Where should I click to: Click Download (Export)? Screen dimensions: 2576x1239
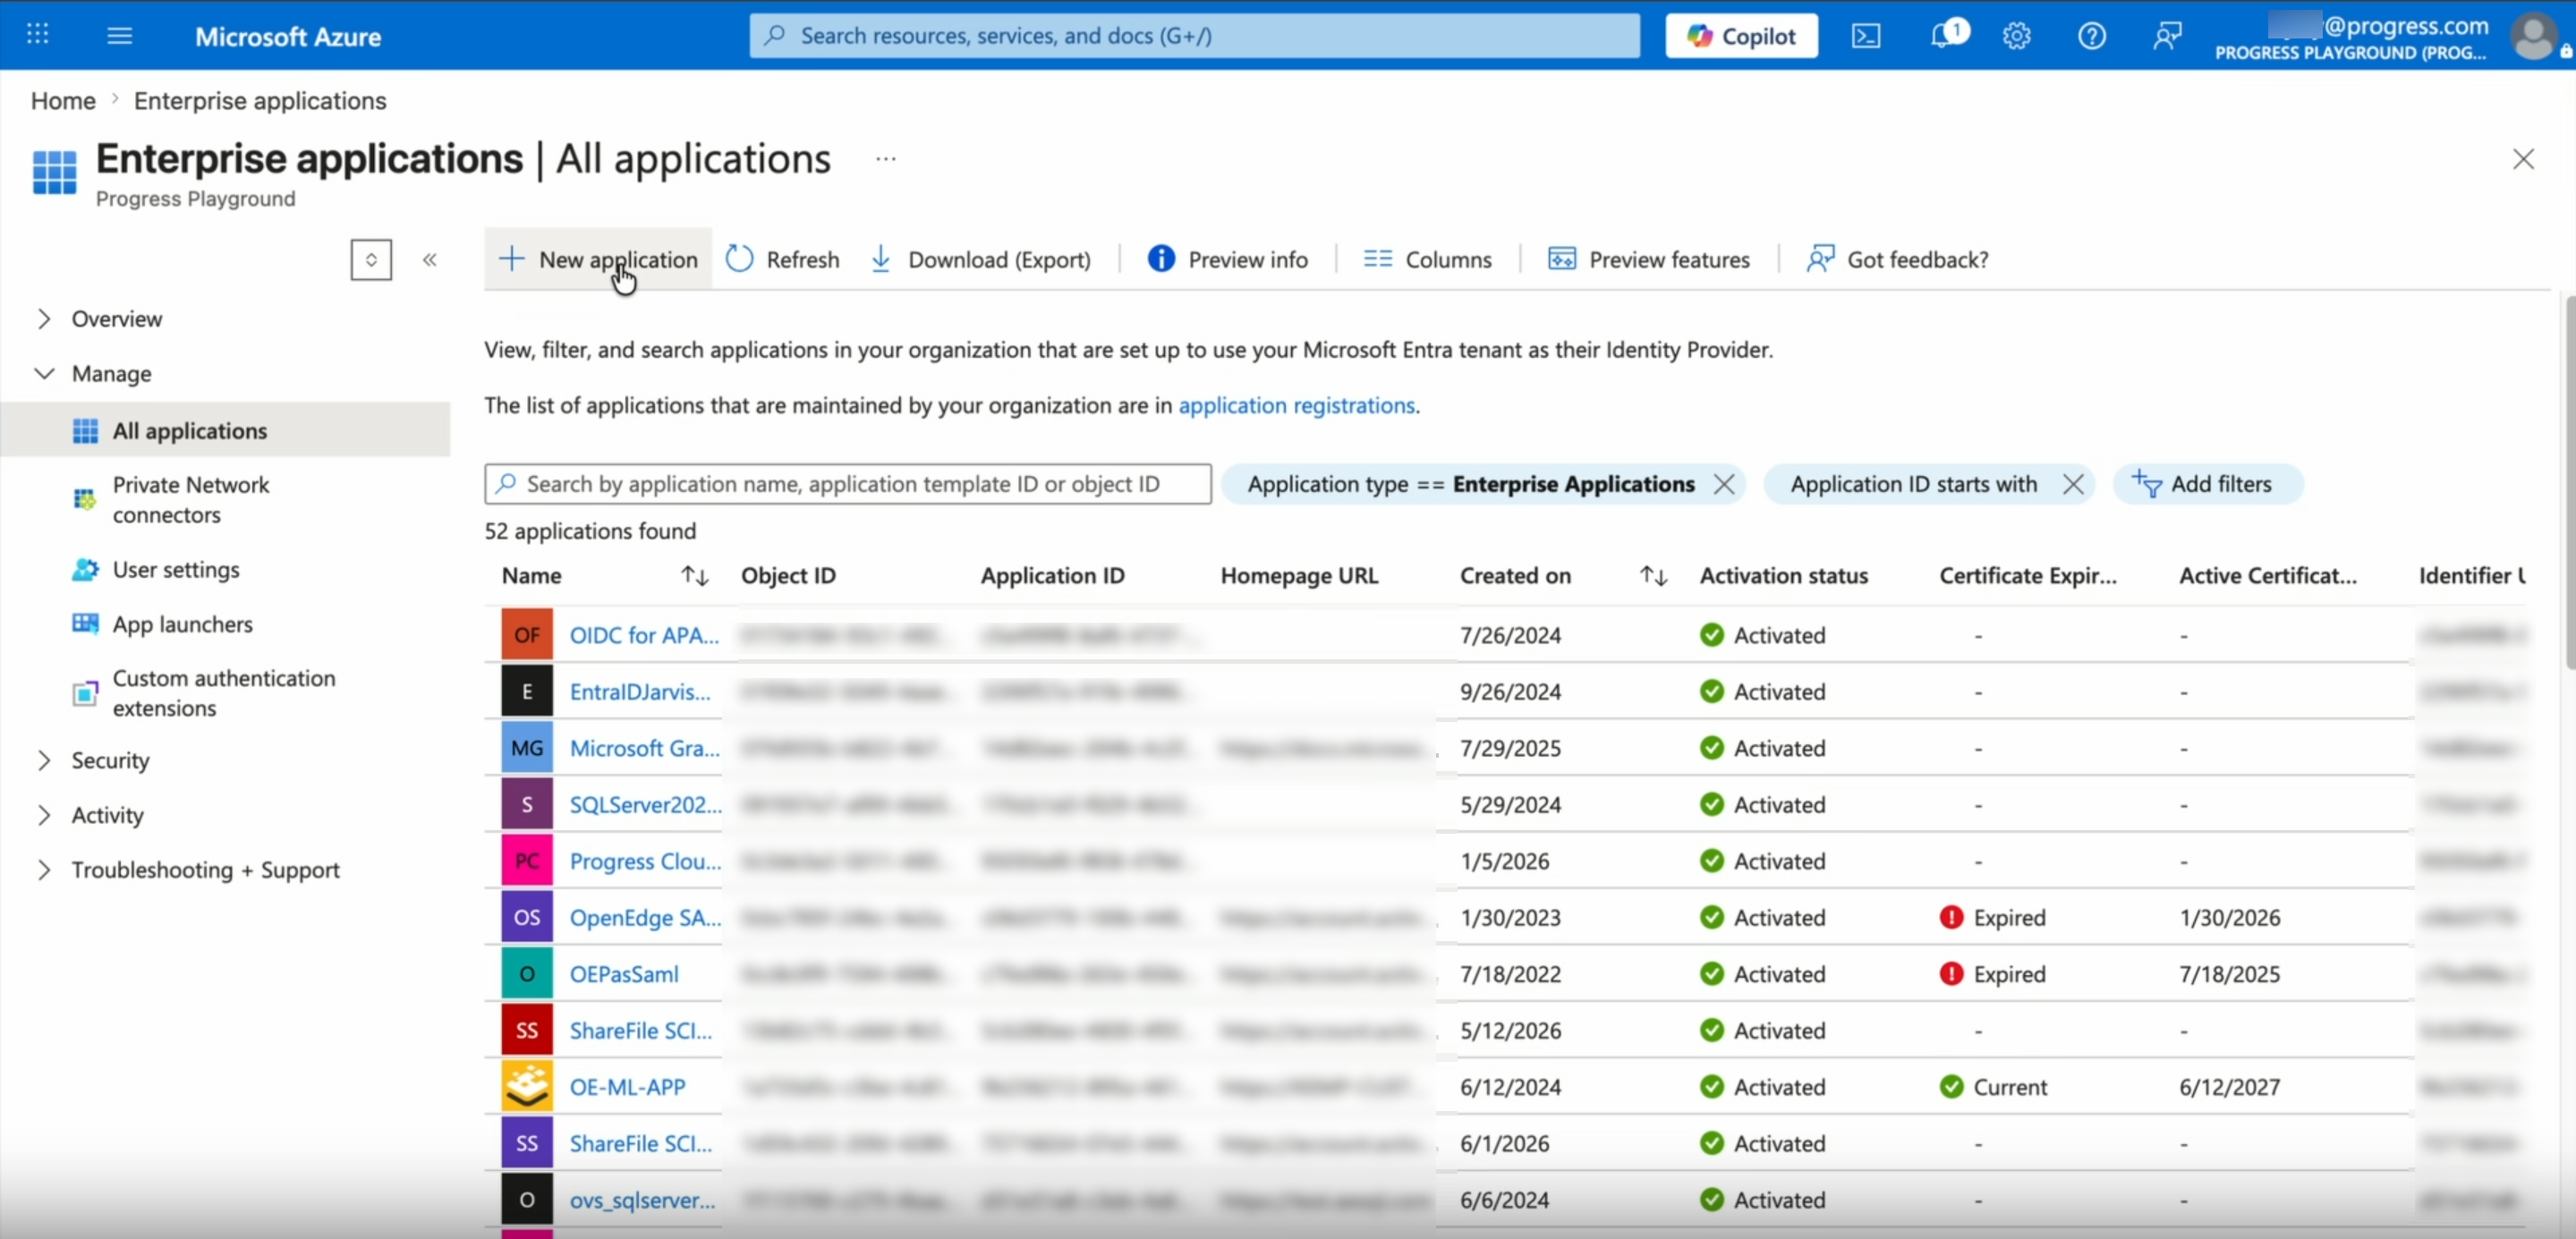tap(980, 259)
